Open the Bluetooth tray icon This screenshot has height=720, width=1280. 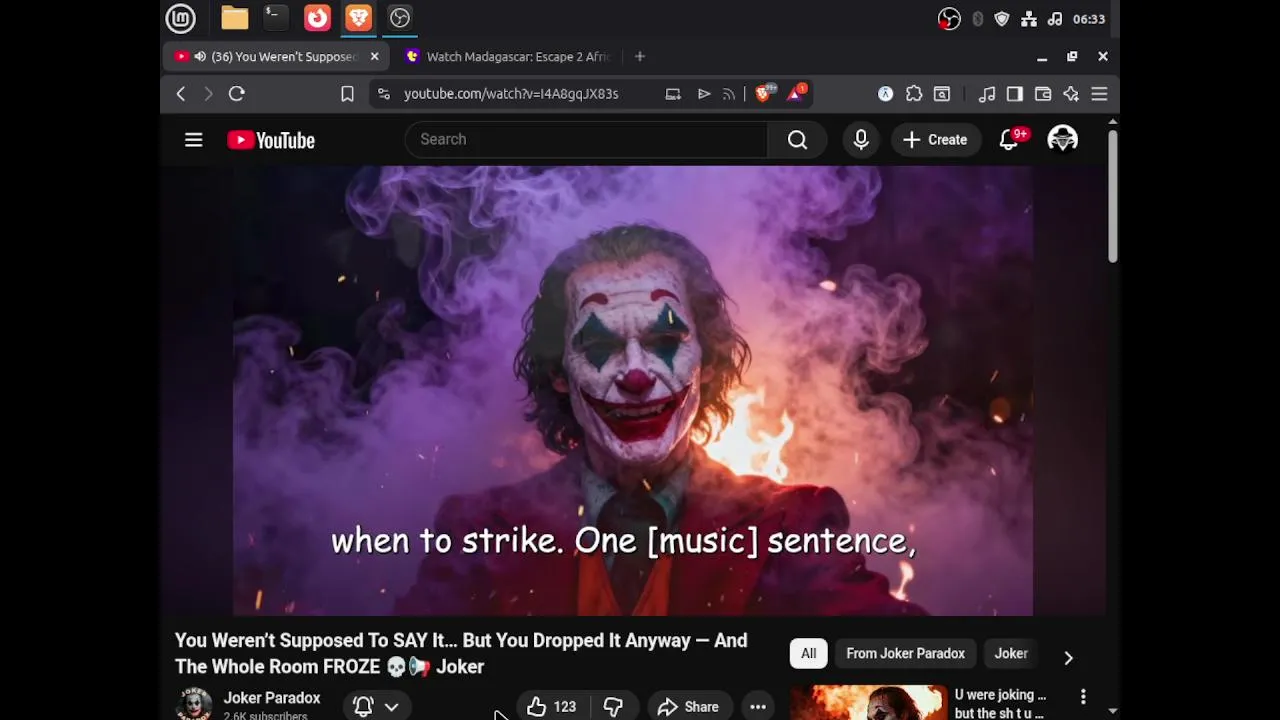977,19
